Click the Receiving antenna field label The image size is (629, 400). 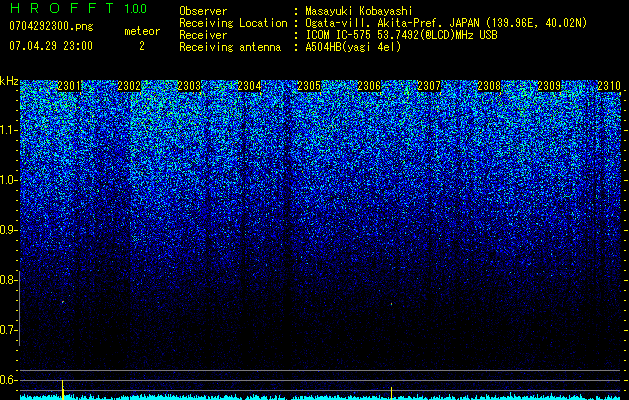coord(230,47)
